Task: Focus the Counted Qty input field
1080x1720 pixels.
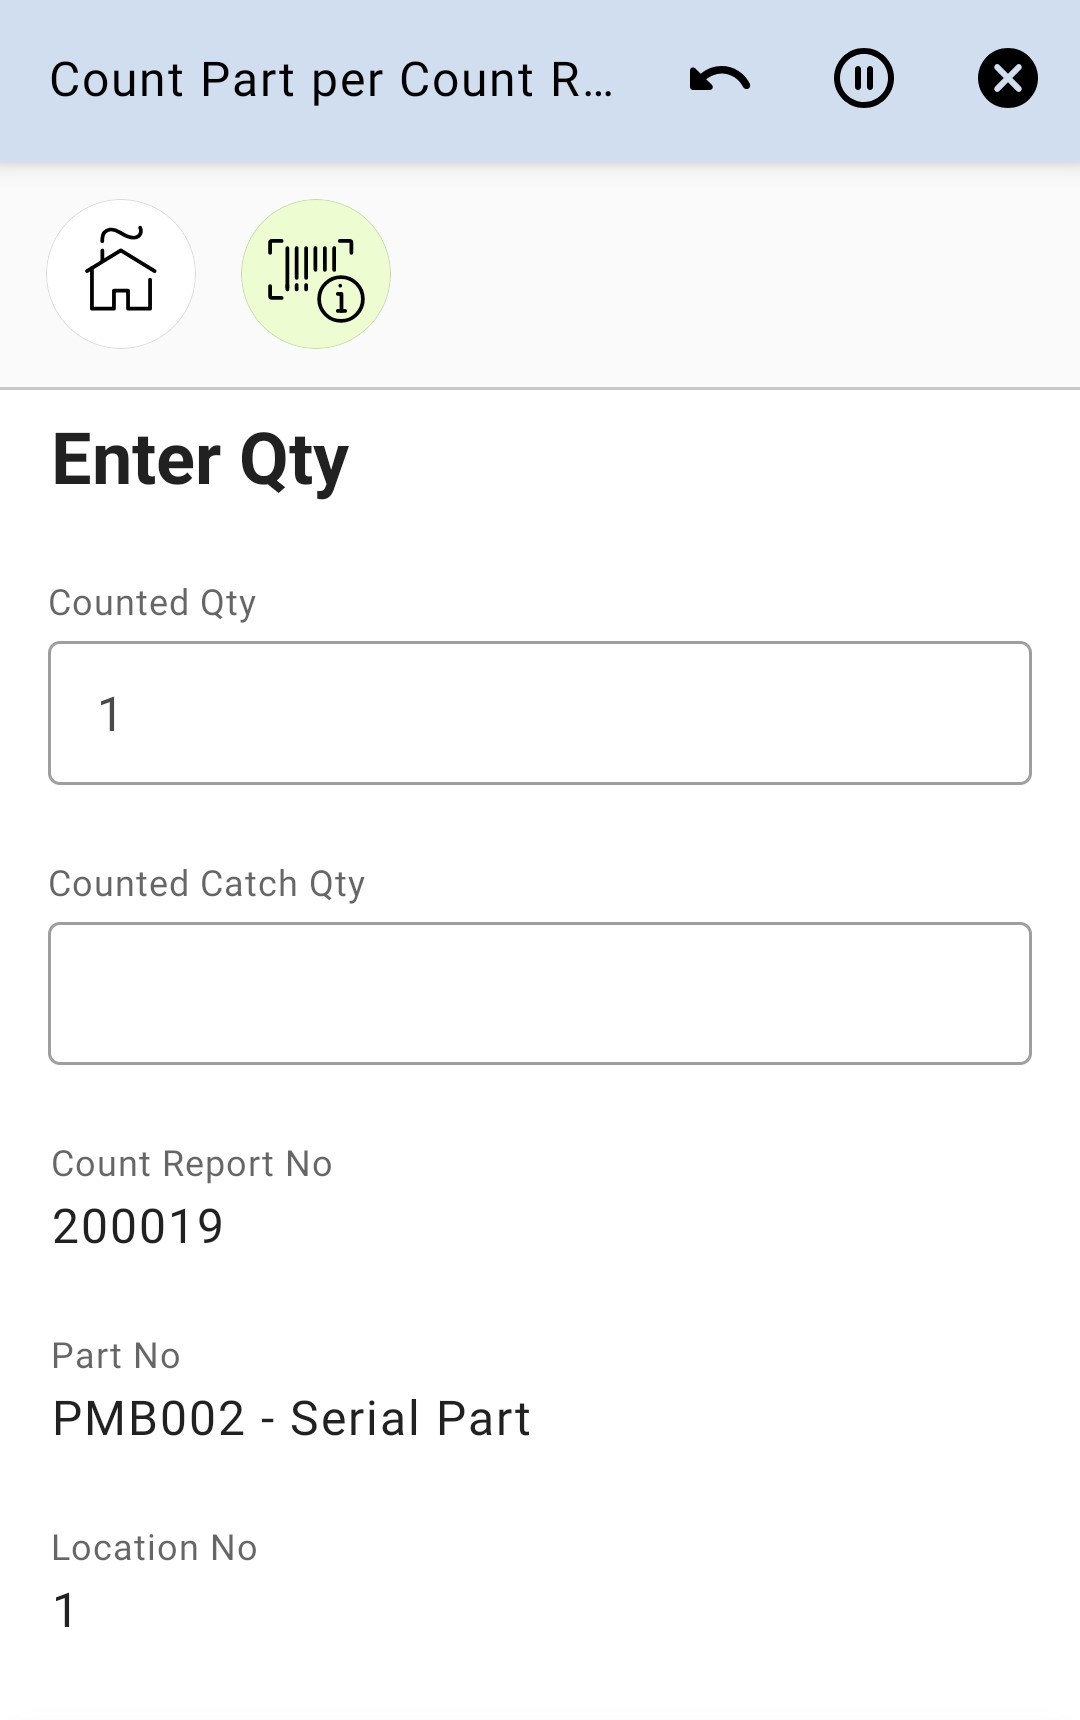Action: point(540,713)
